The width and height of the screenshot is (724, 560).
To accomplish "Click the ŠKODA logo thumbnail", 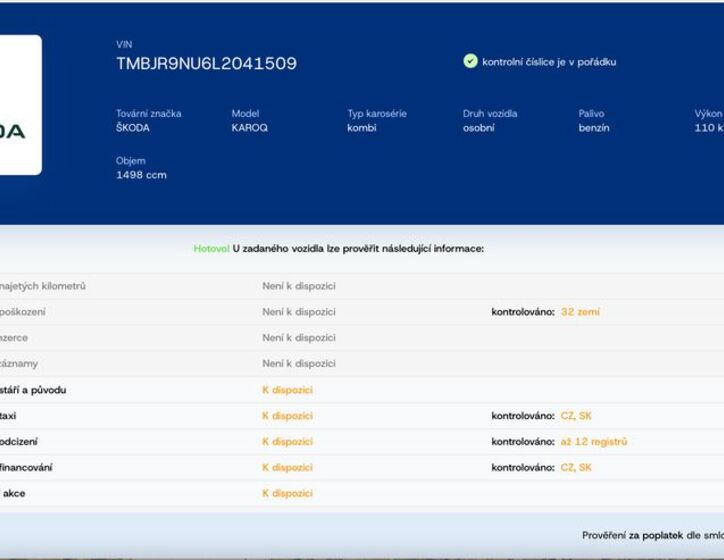I will point(20,105).
